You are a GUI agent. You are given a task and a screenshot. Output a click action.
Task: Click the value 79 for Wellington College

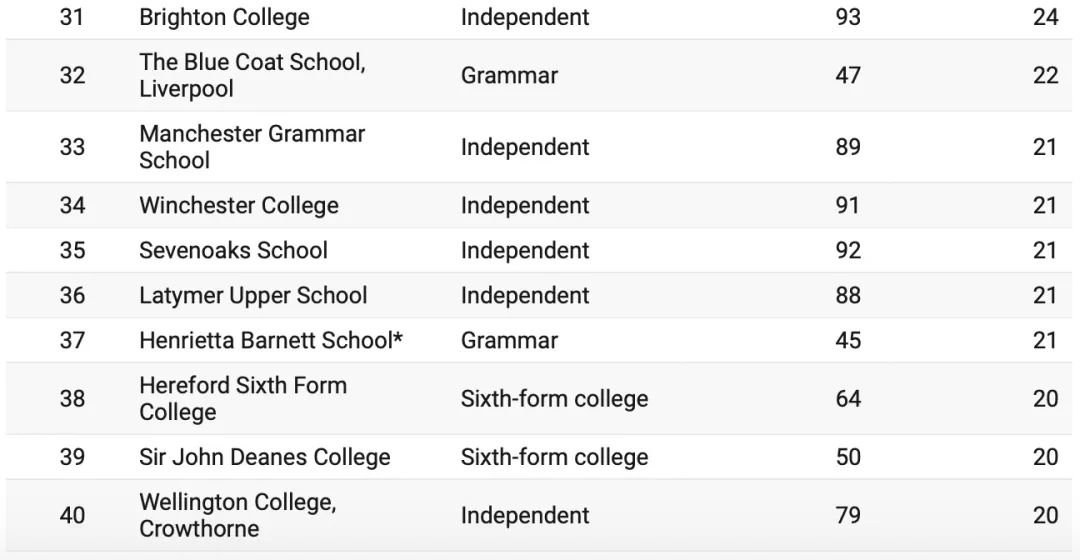pos(848,515)
